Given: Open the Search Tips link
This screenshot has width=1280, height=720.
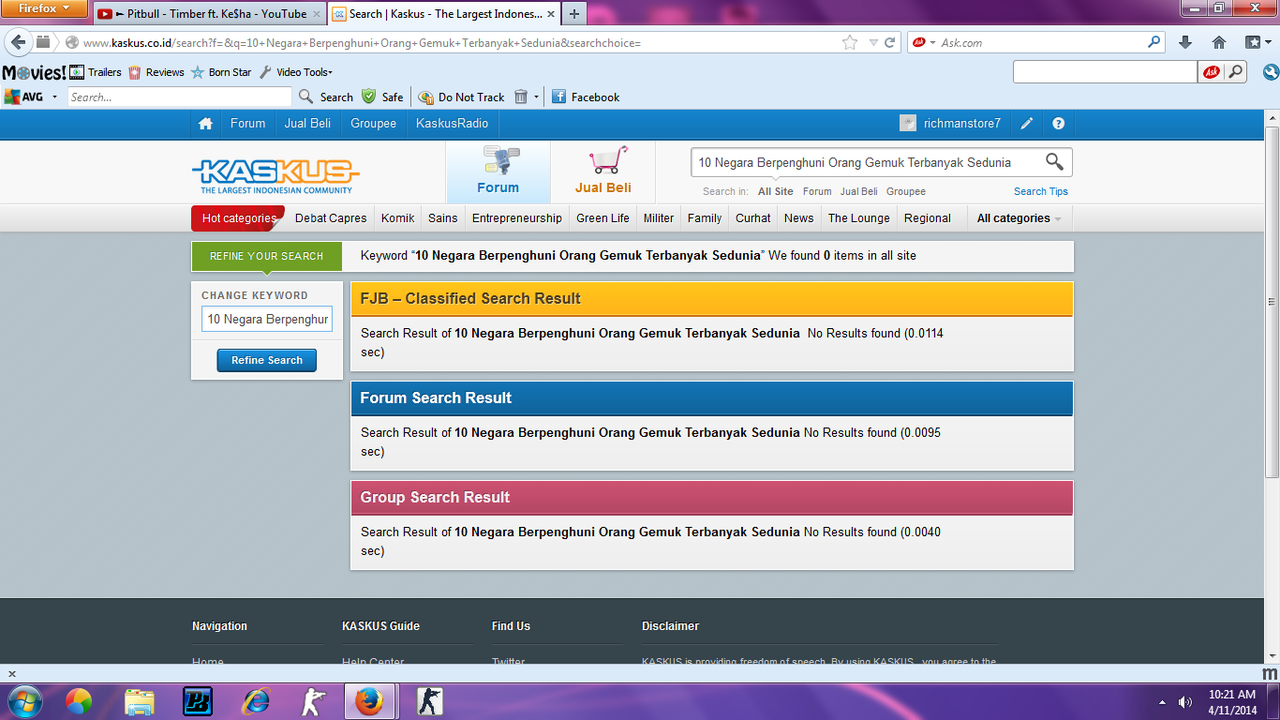Looking at the screenshot, I should (1041, 191).
